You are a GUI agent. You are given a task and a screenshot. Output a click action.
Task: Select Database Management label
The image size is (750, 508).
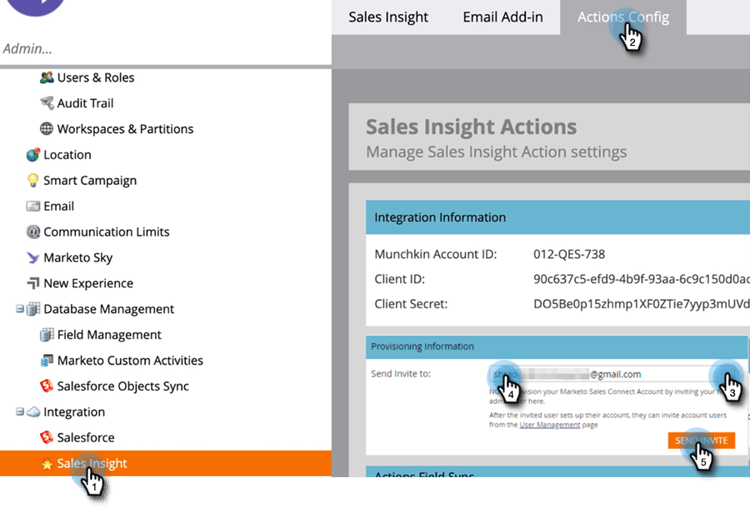(x=109, y=309)
